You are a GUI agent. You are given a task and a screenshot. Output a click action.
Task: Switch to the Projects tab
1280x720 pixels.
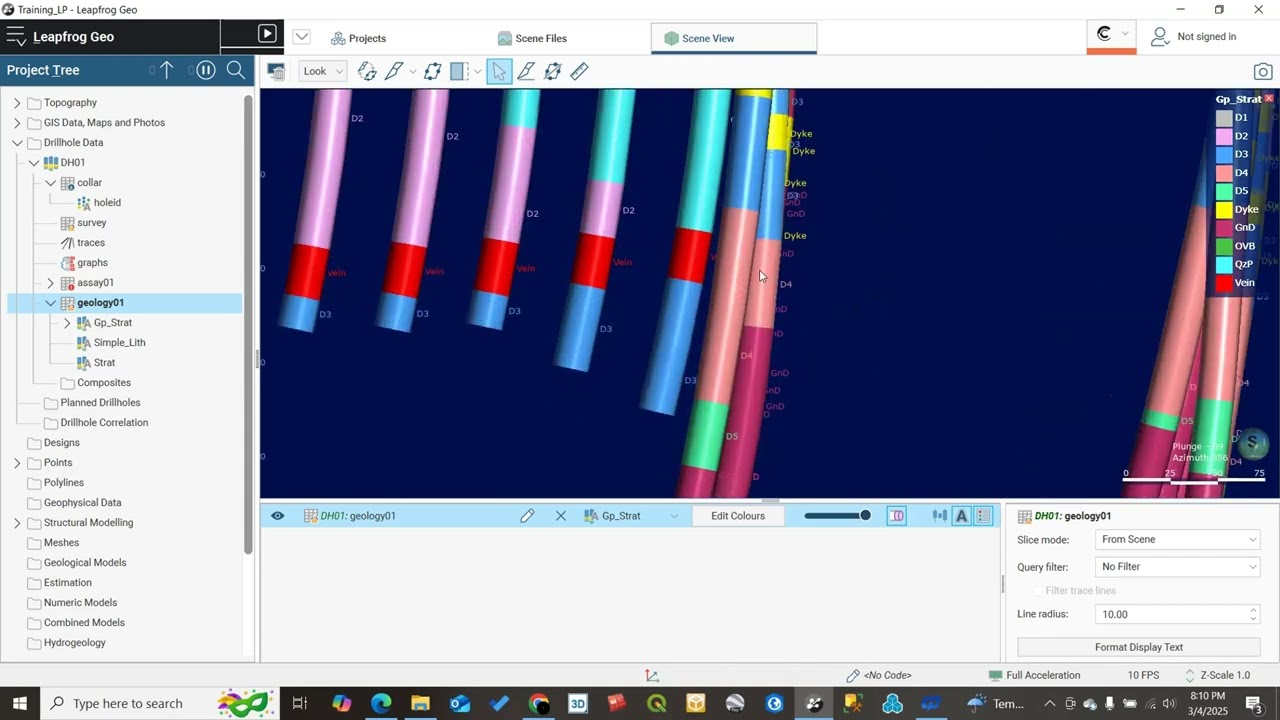358,38
